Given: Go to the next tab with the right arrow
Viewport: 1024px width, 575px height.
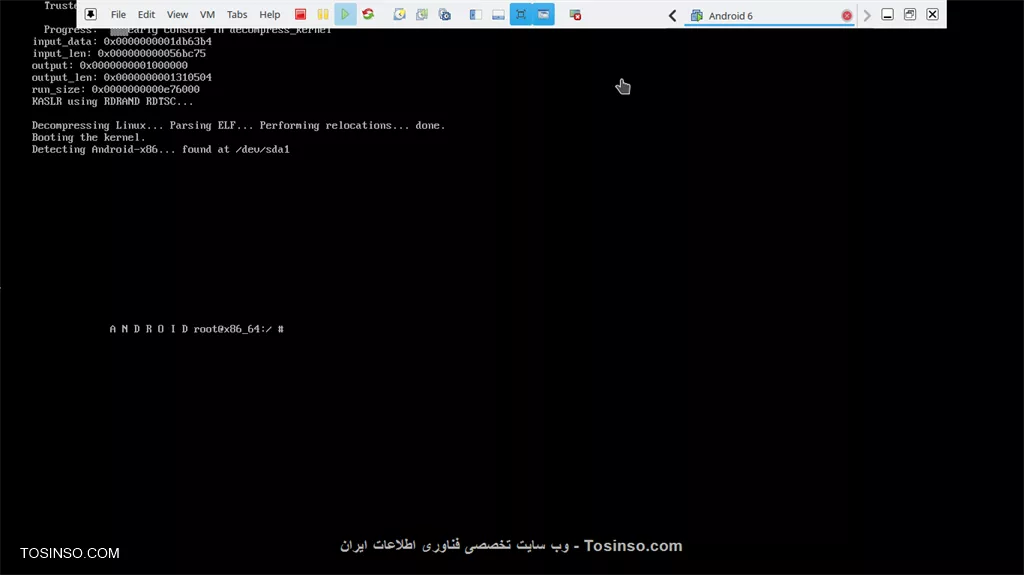Looking at the screenshot, I should click(867, 15).
